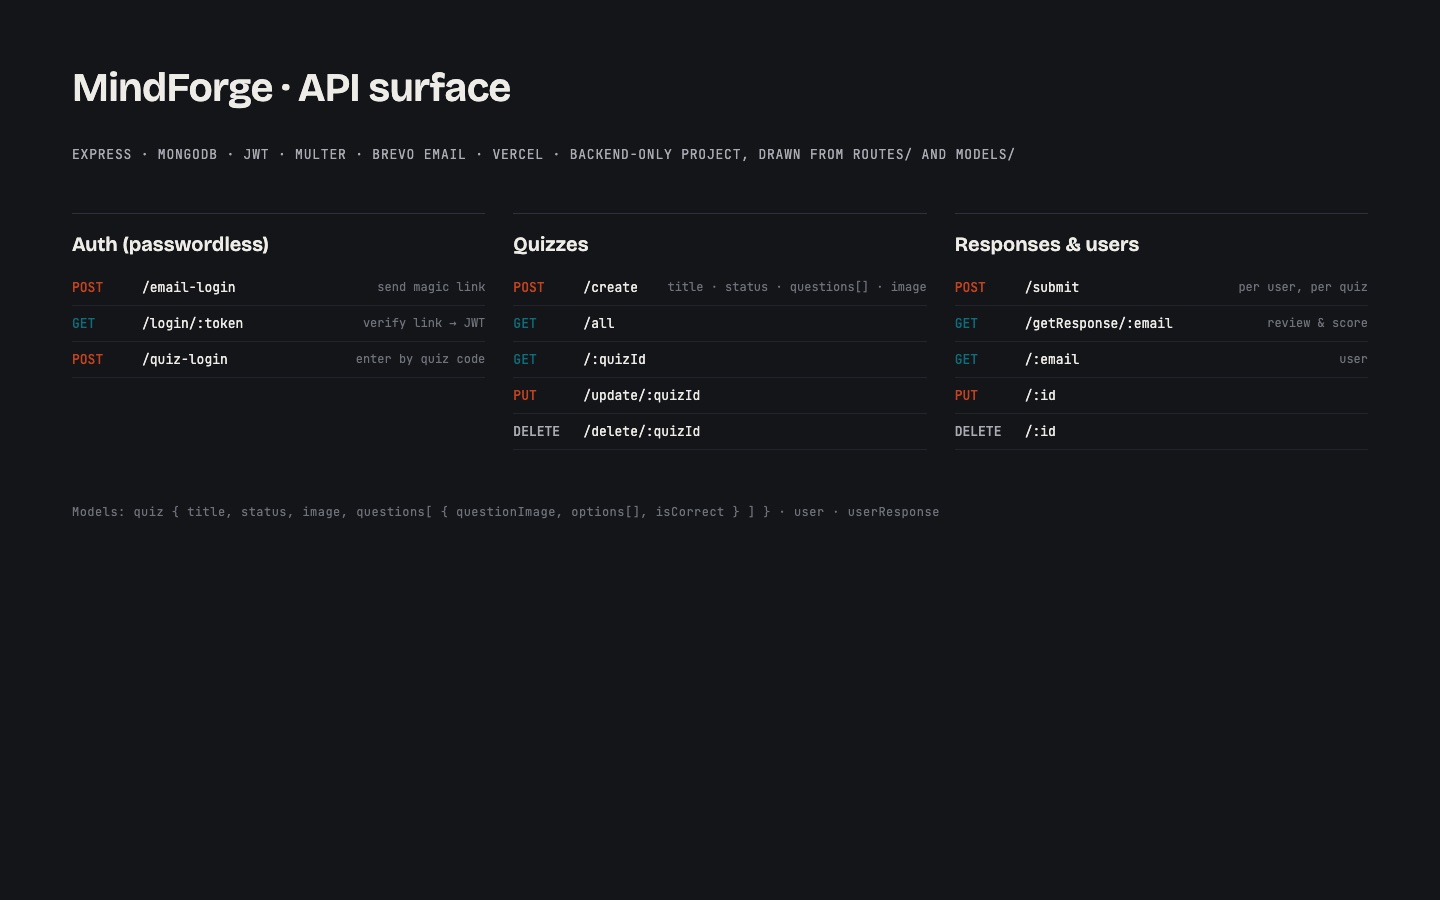Click the GET label beside /login/:token
Screen dimensions: 1440x900
[x=83, y=323]
